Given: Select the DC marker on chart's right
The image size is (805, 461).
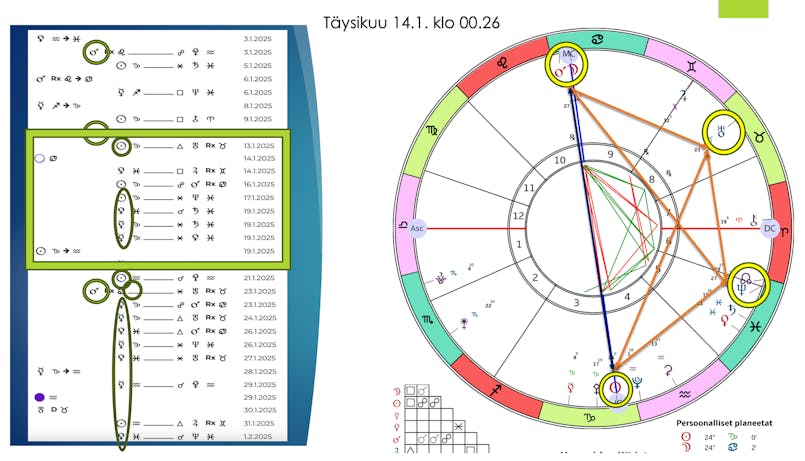Looking at the screenshot, I should pos(771,227).
